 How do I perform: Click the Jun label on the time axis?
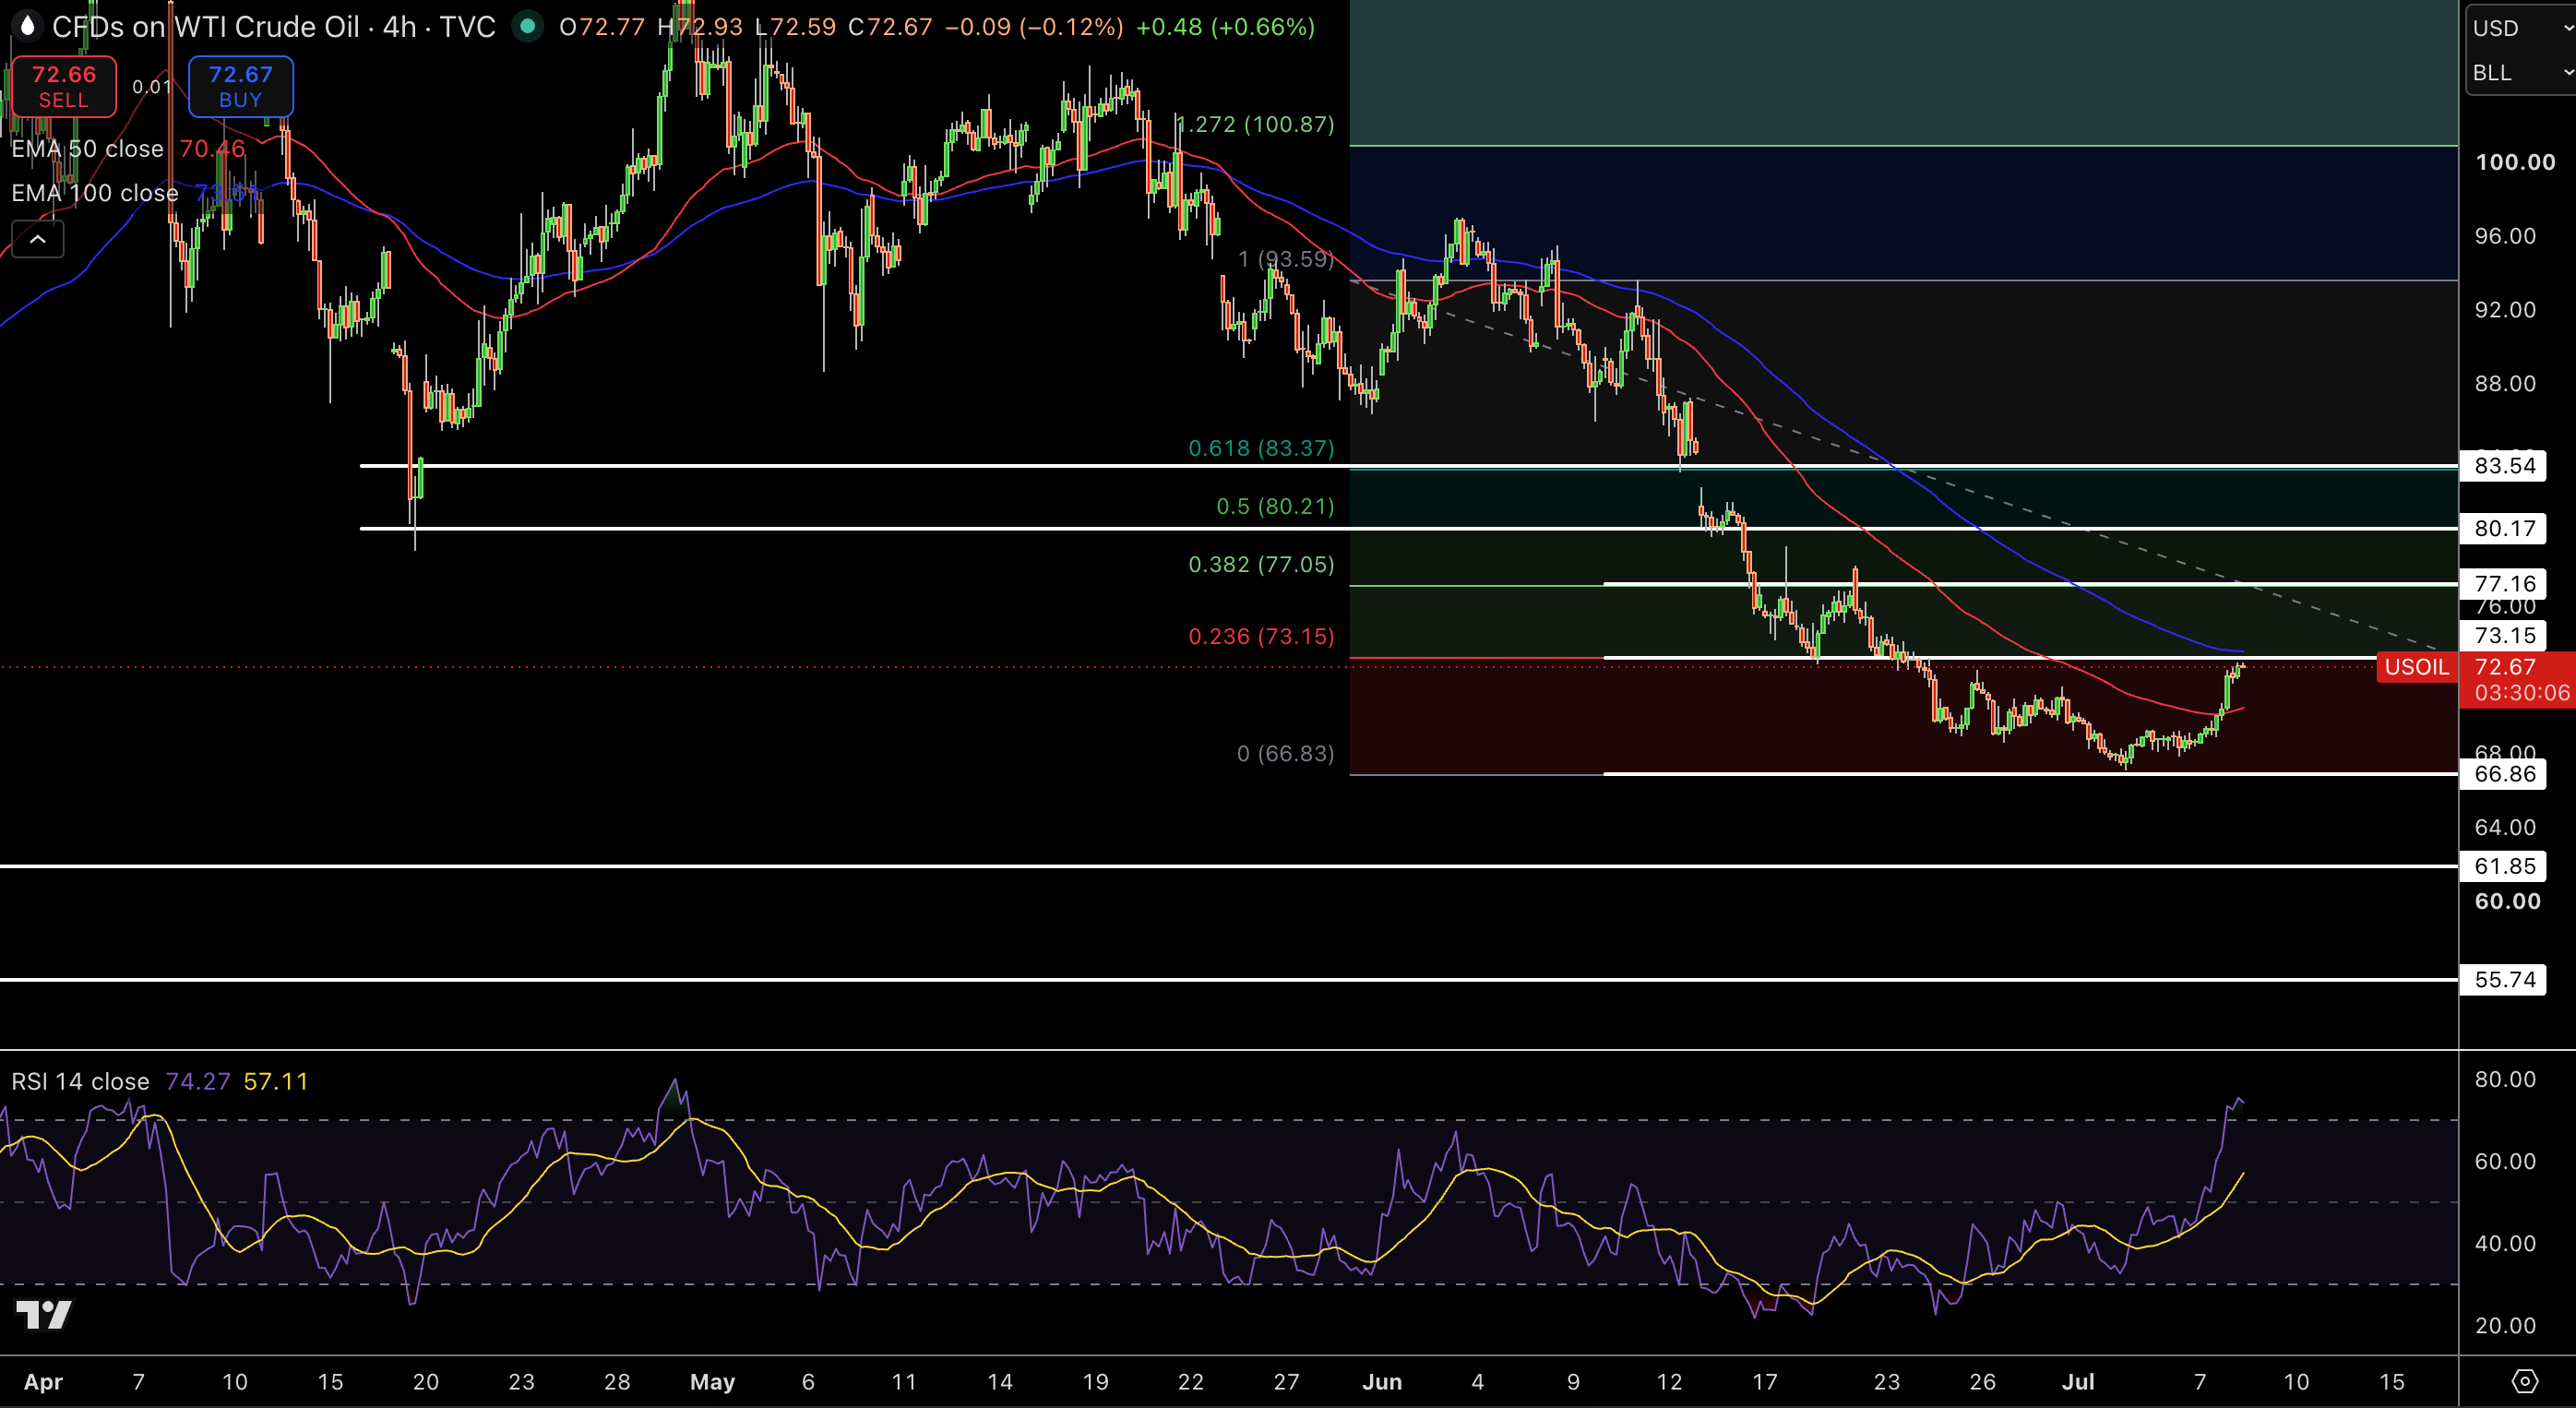[x=1382, y=1382]
